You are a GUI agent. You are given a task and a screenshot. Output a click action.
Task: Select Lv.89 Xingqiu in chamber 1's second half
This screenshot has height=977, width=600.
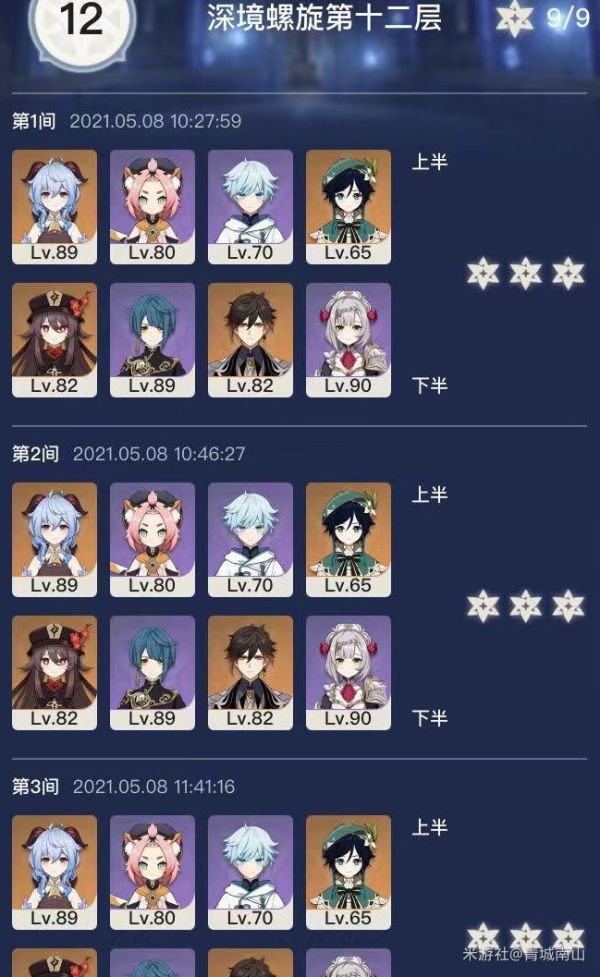[152, 340]
